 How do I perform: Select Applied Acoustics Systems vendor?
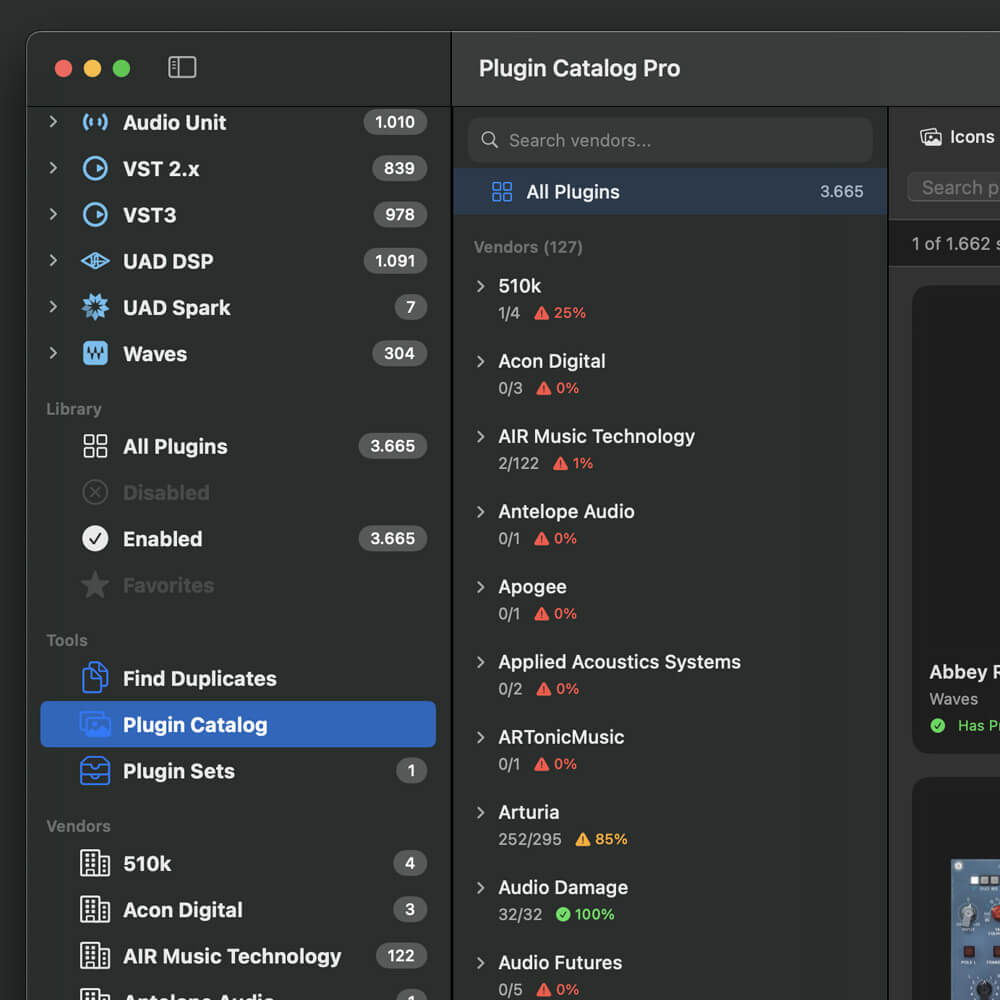[670, 675]
